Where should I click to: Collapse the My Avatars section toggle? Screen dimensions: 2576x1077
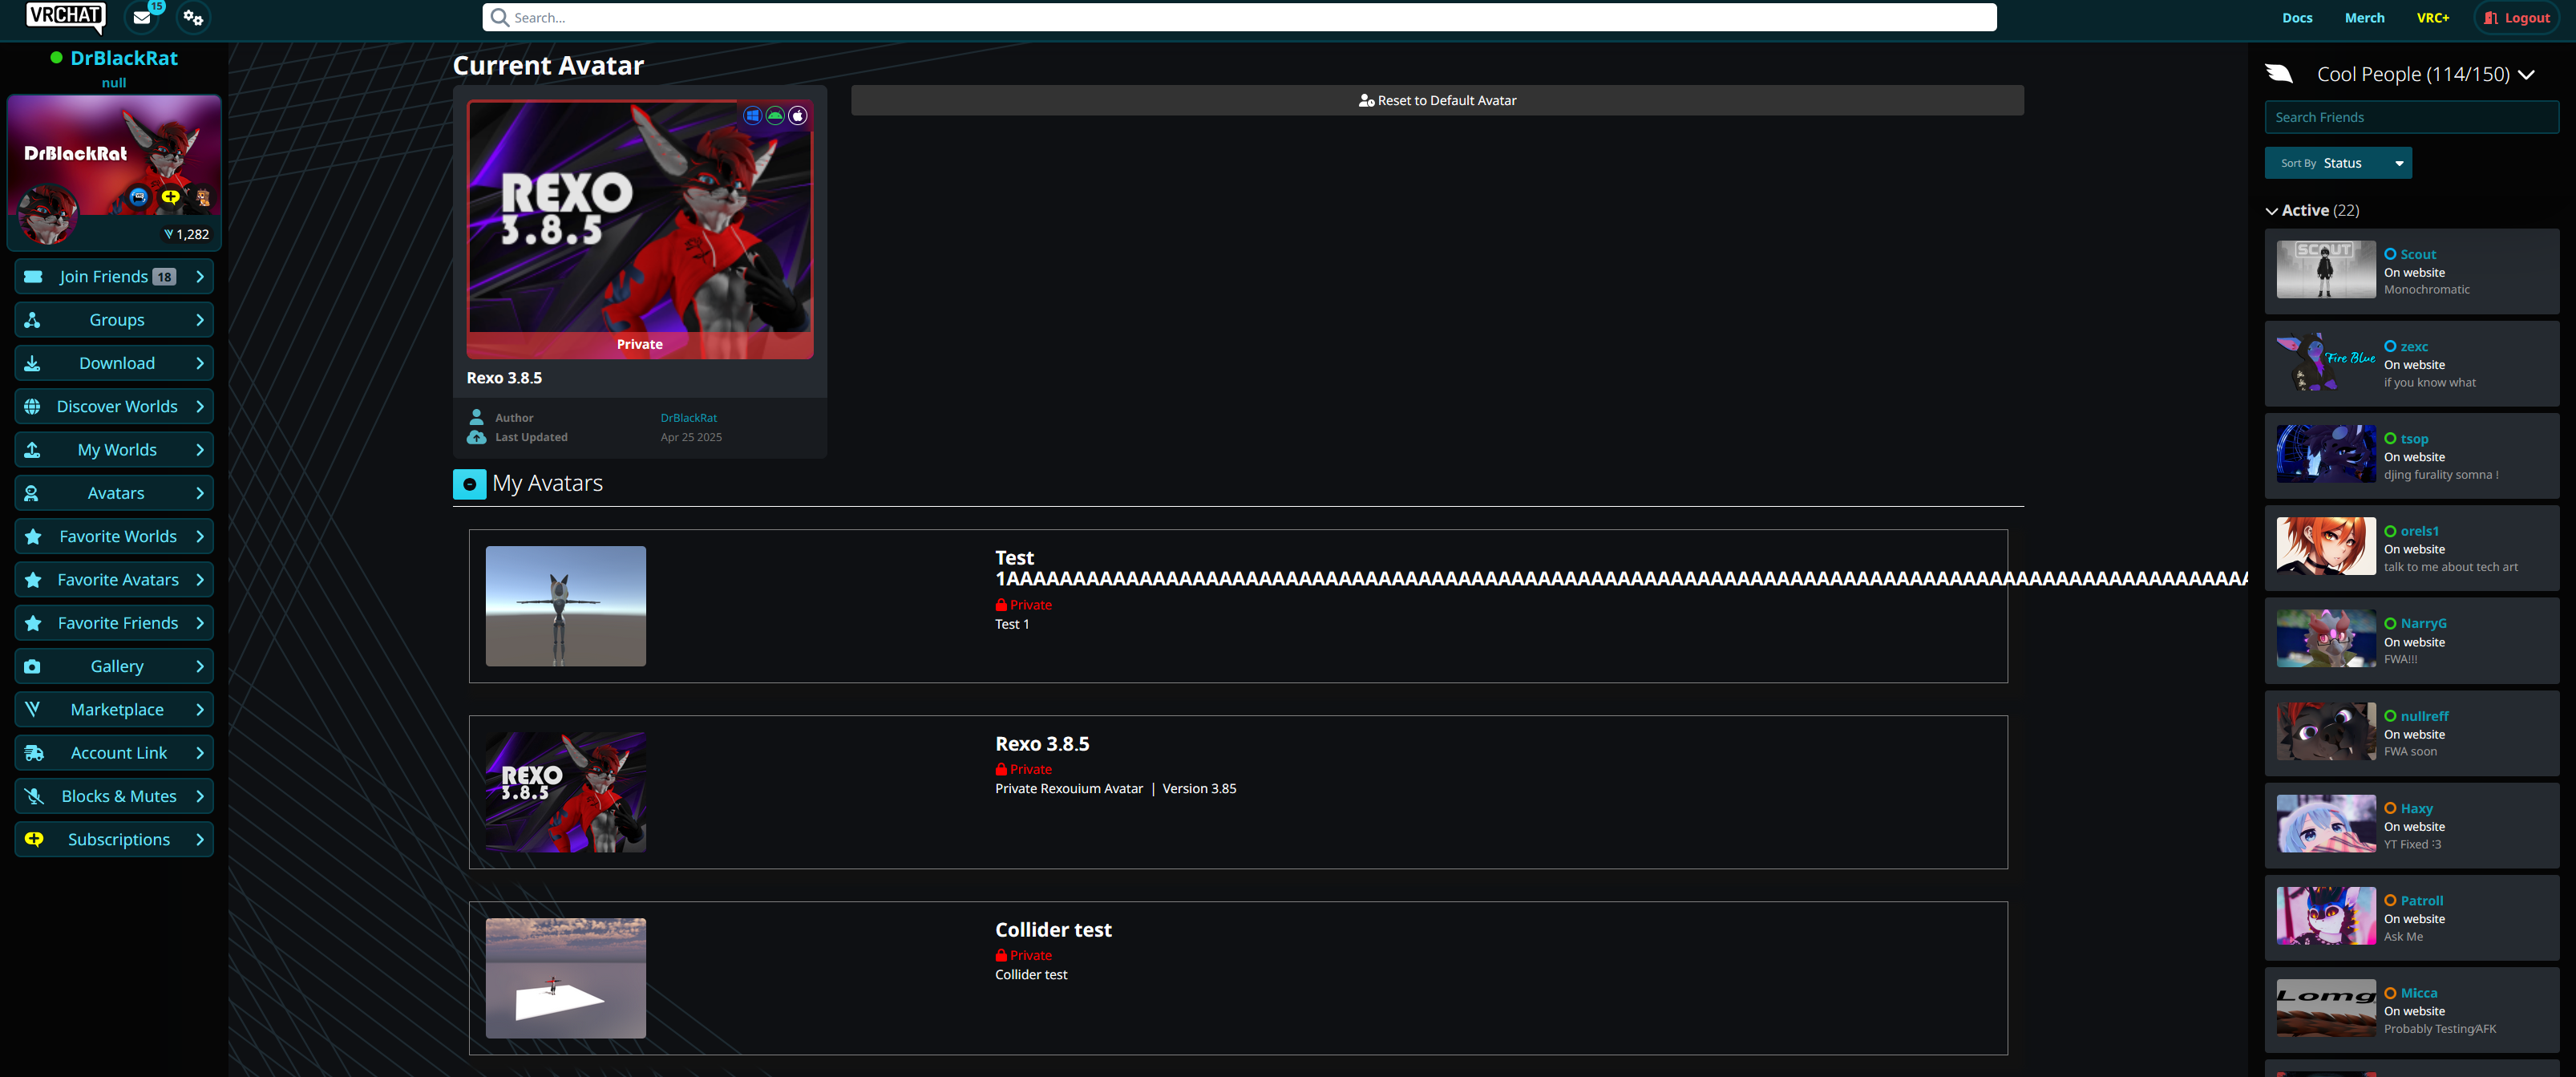point(469,484)
